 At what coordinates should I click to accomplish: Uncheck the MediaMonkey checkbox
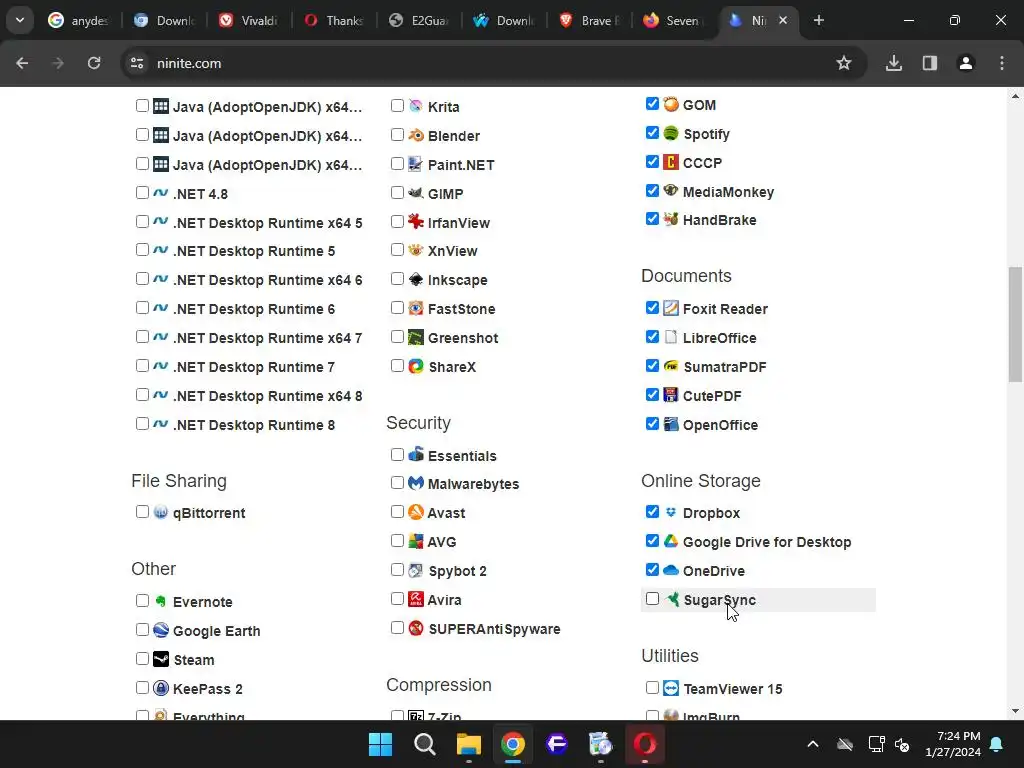(652, 191)
